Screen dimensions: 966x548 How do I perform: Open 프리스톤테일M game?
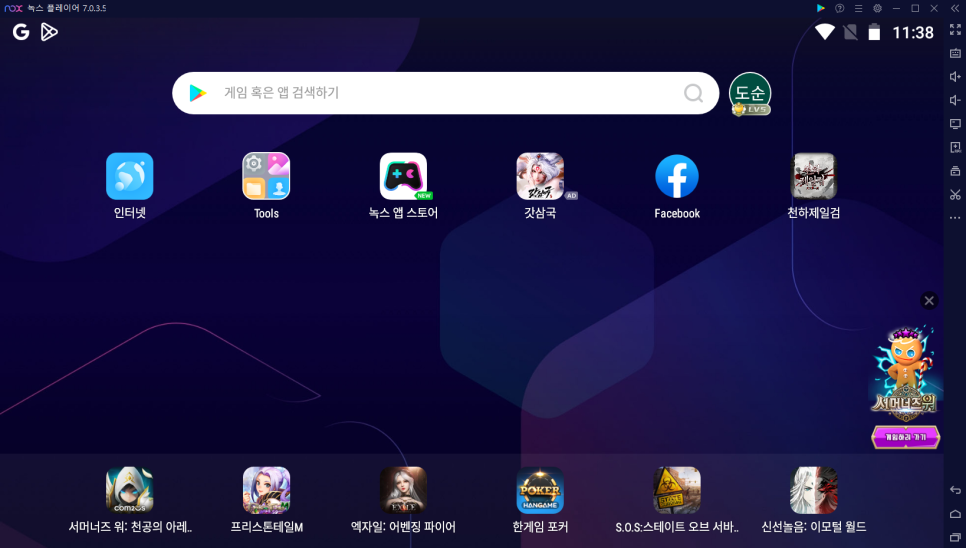pos(266,490)
